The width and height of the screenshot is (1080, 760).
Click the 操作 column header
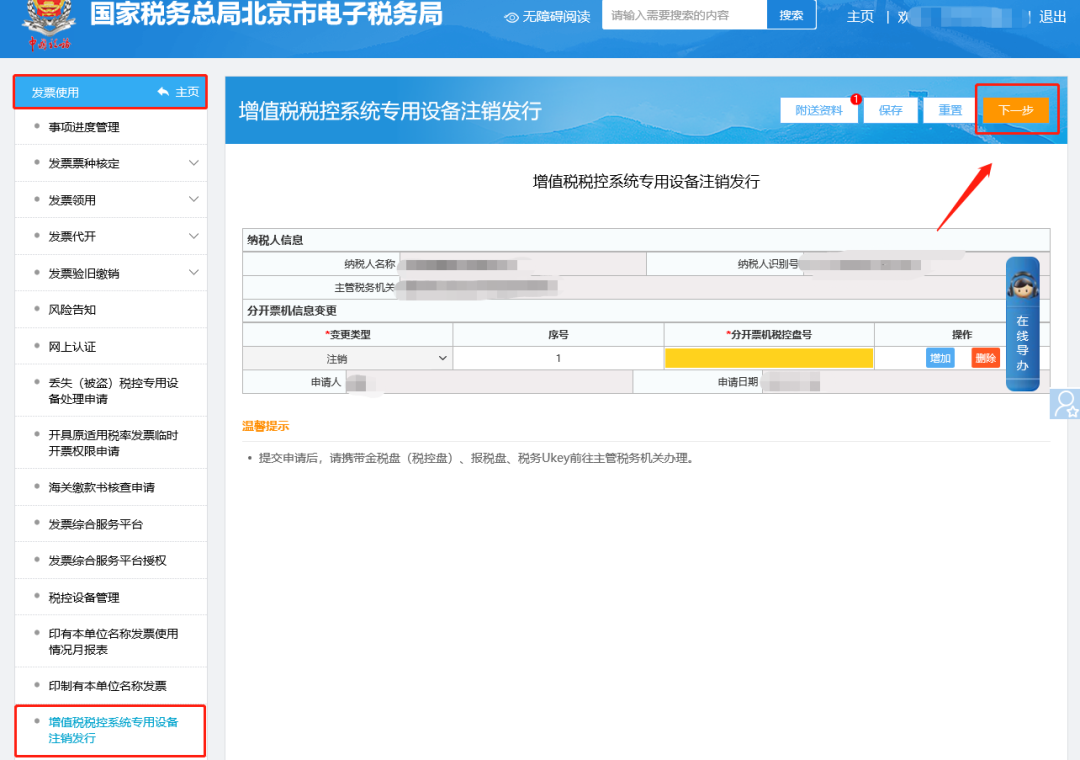pyautogui.click(x=962, y=334)
